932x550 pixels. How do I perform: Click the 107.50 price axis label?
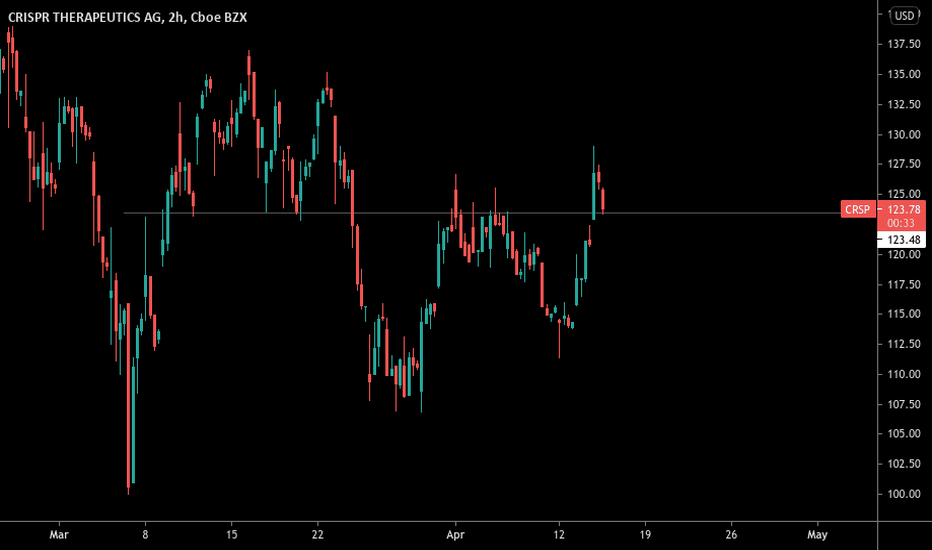point(903,404)
